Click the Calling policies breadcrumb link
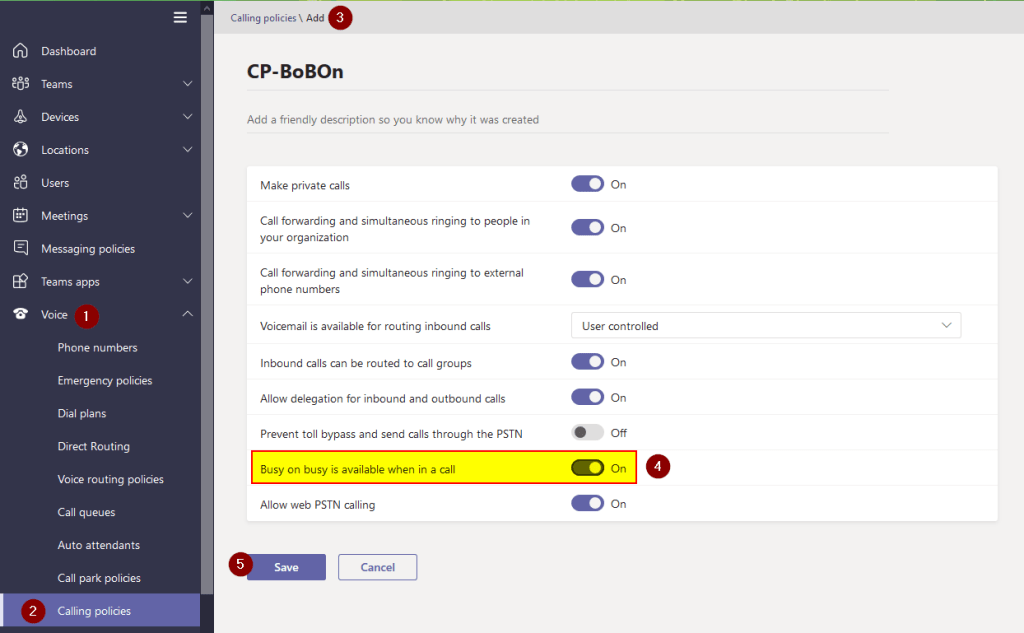 pos(263,18)
